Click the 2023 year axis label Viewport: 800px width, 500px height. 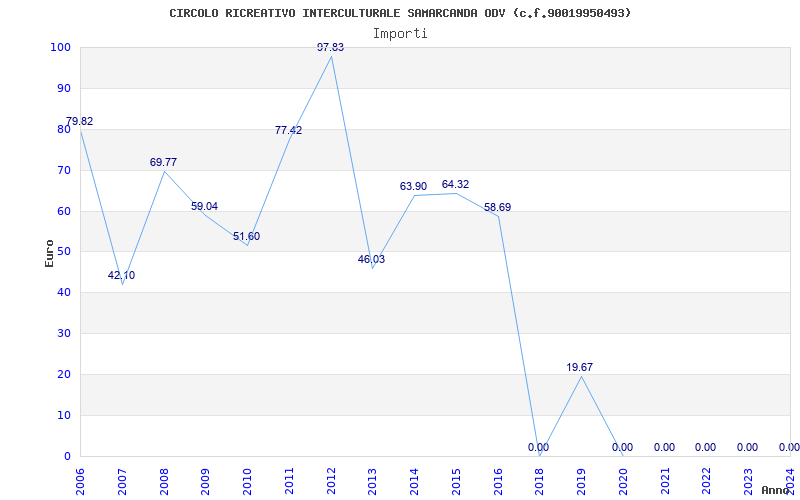(749, 481)
